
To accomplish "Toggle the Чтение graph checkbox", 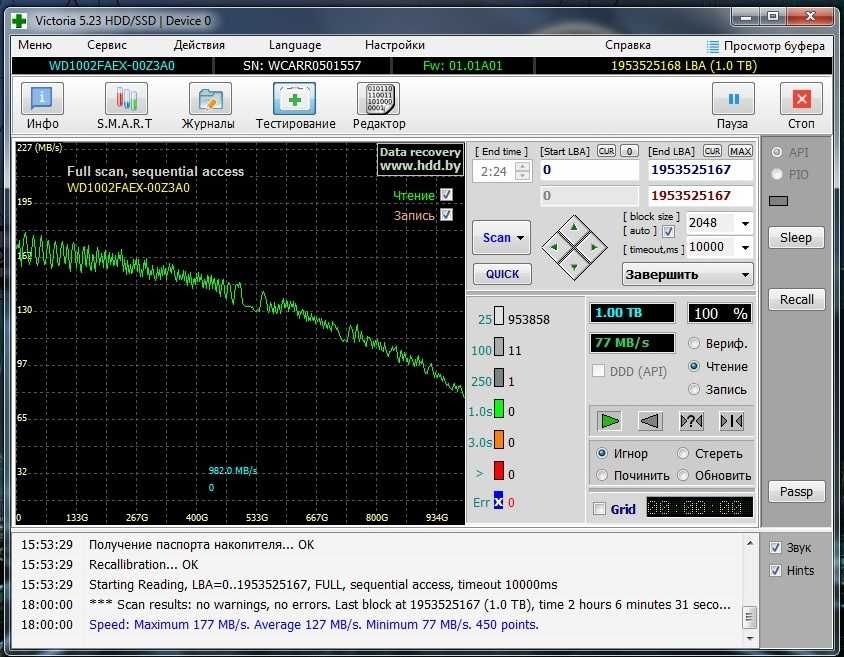I will [447, 195].
